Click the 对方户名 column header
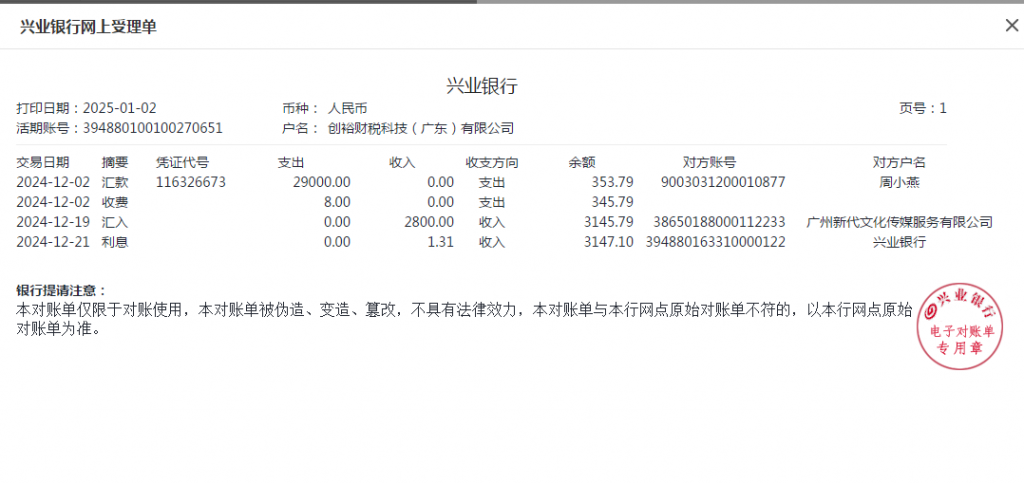The height and width of the screenshot is (484, 1024). (x=899, y=163)
